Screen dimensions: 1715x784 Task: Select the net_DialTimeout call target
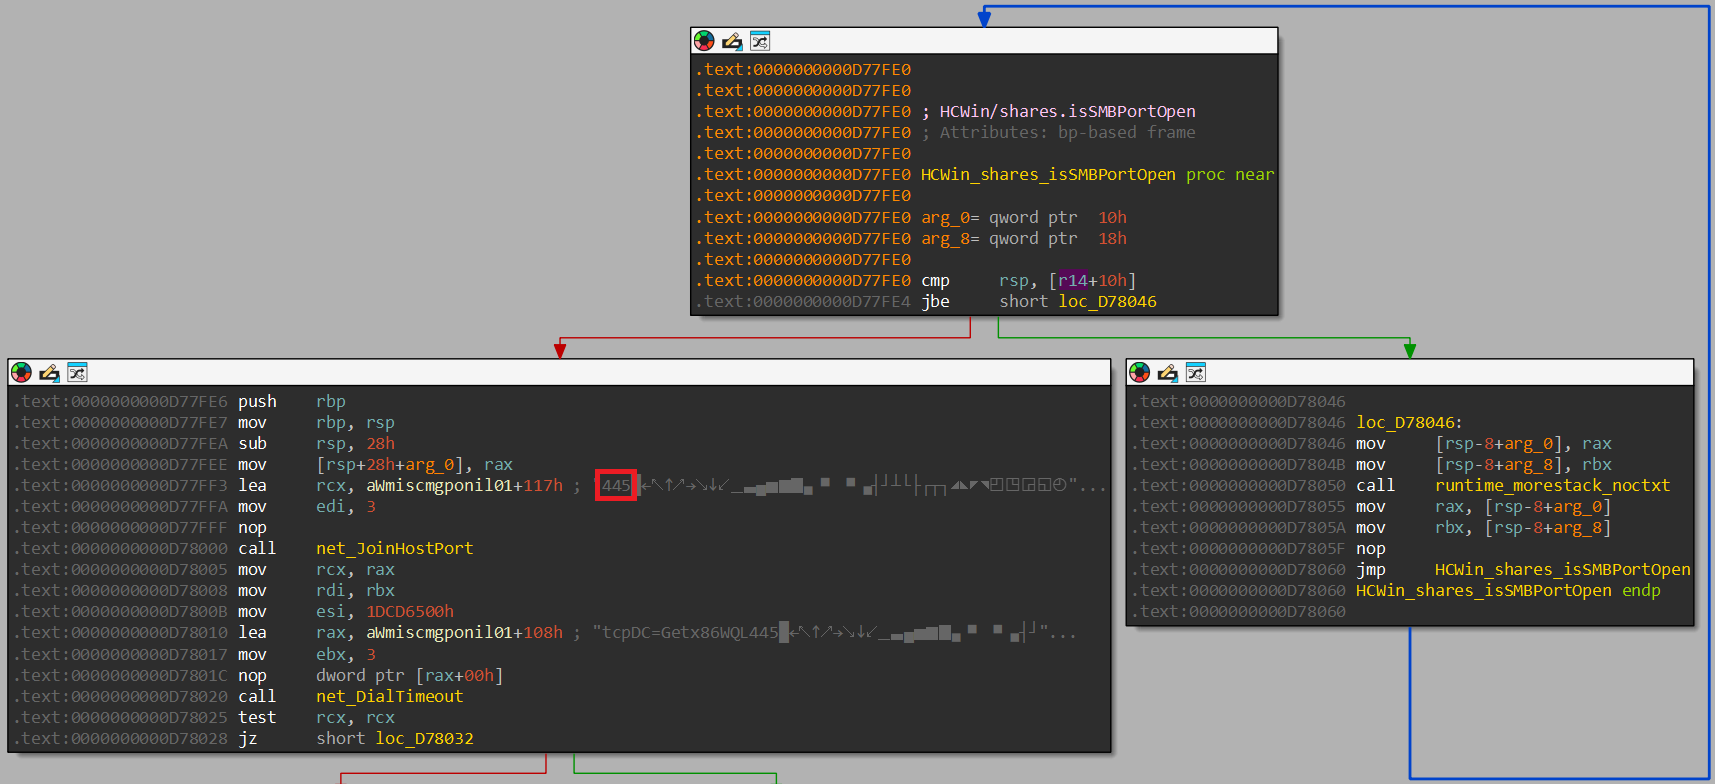389,696
